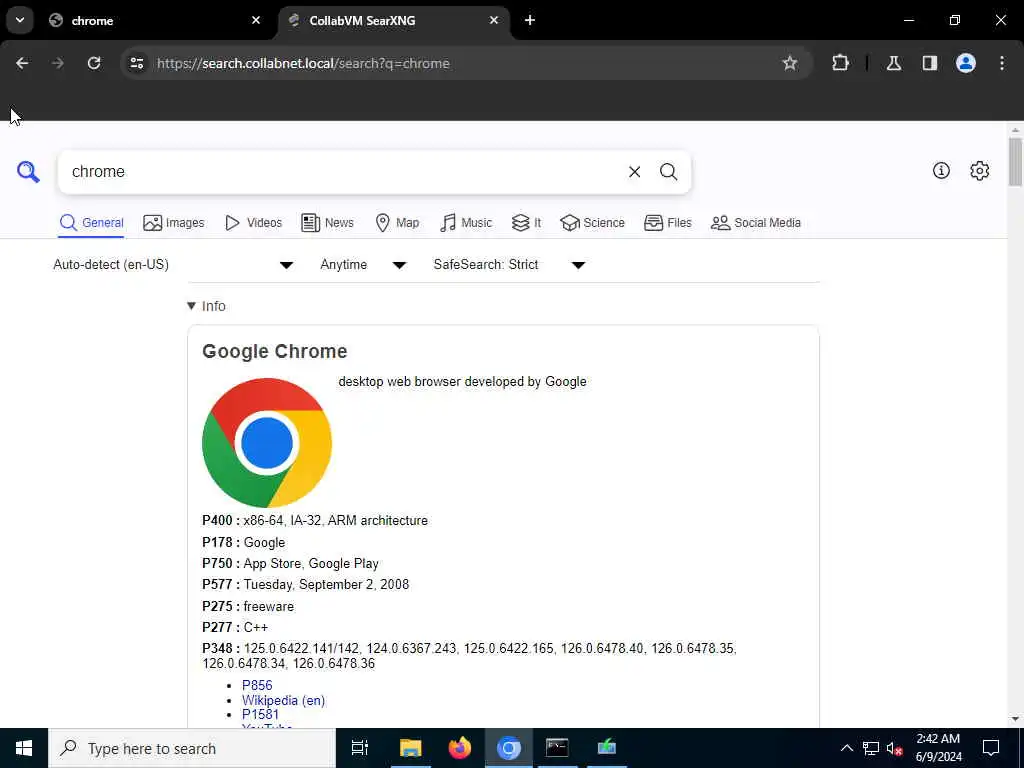Screen dimensions: 1024x768
Task: Select the Science search category
Action: click(x=592, y=223)
